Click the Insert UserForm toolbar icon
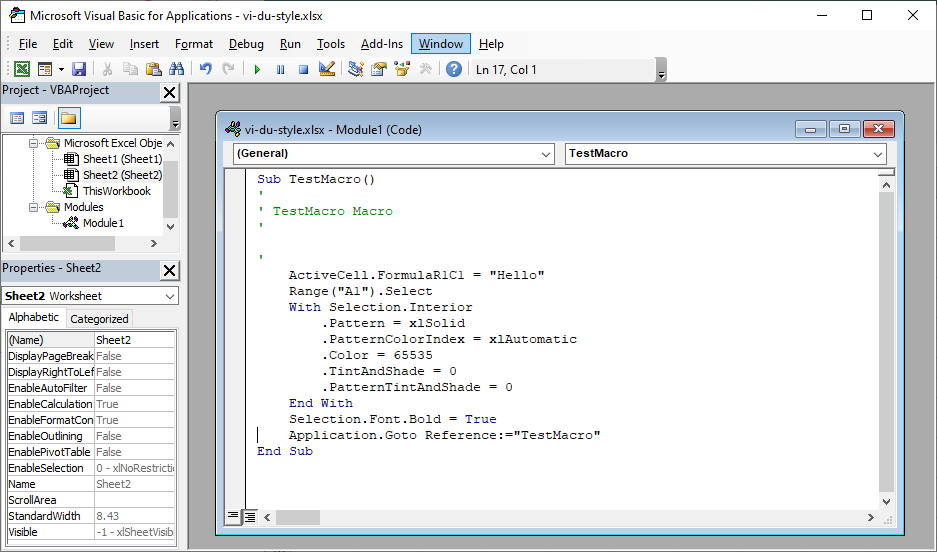The height and width of the screenshot is (552, 937). [x=45, y=69]
